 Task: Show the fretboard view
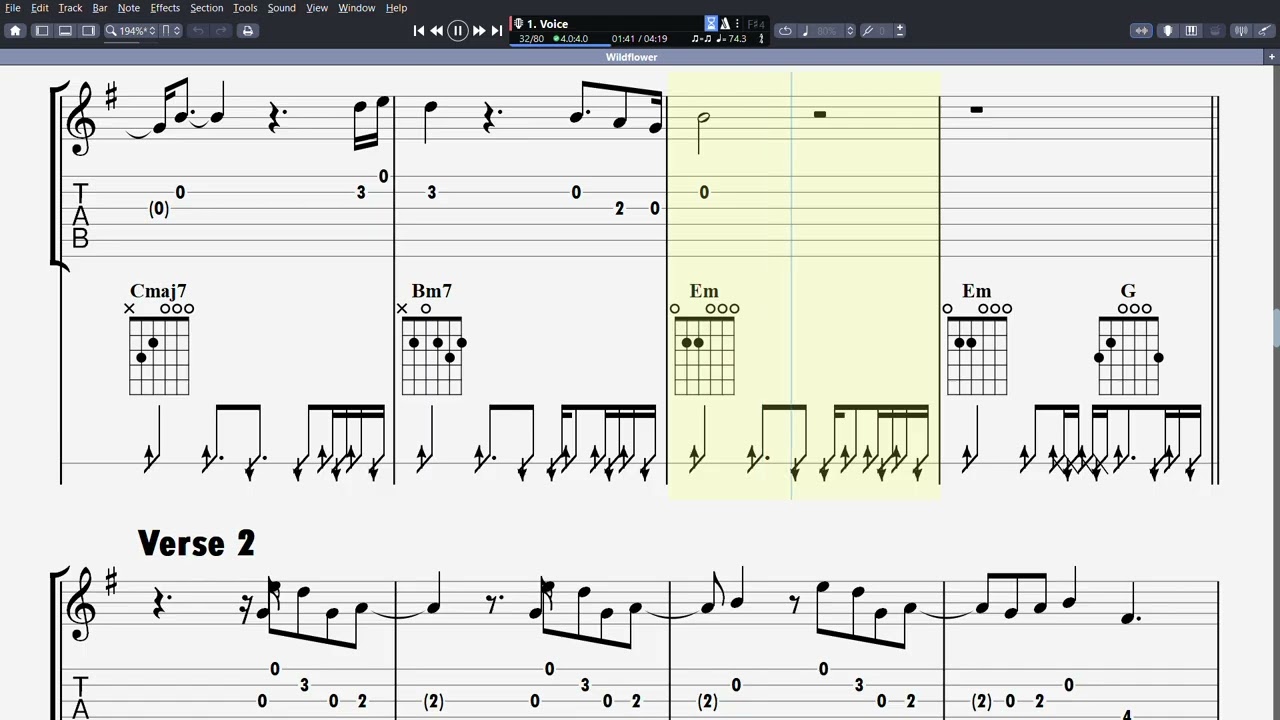[1167, 31]
